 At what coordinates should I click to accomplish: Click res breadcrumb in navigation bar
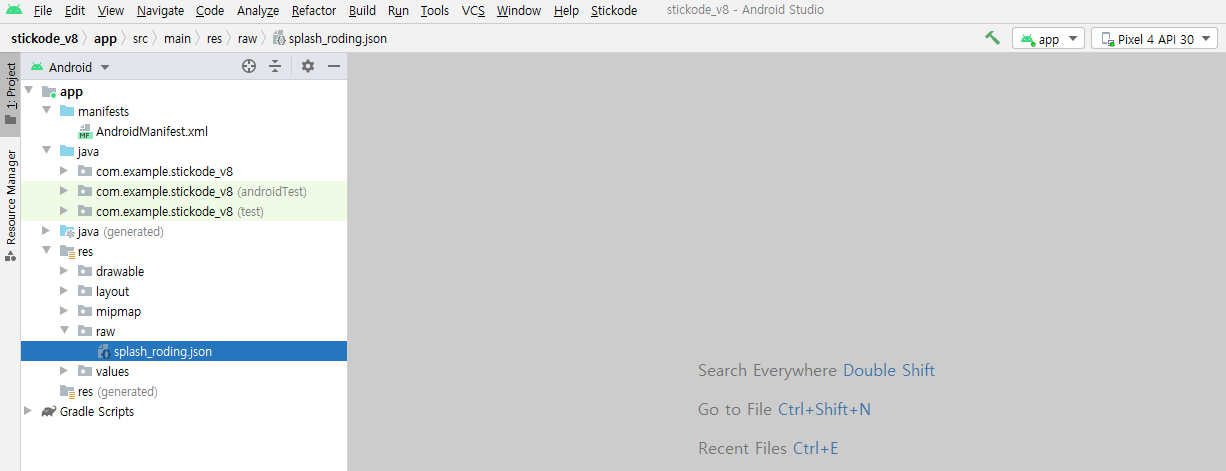pyautogui.click(x=215, y=39)
